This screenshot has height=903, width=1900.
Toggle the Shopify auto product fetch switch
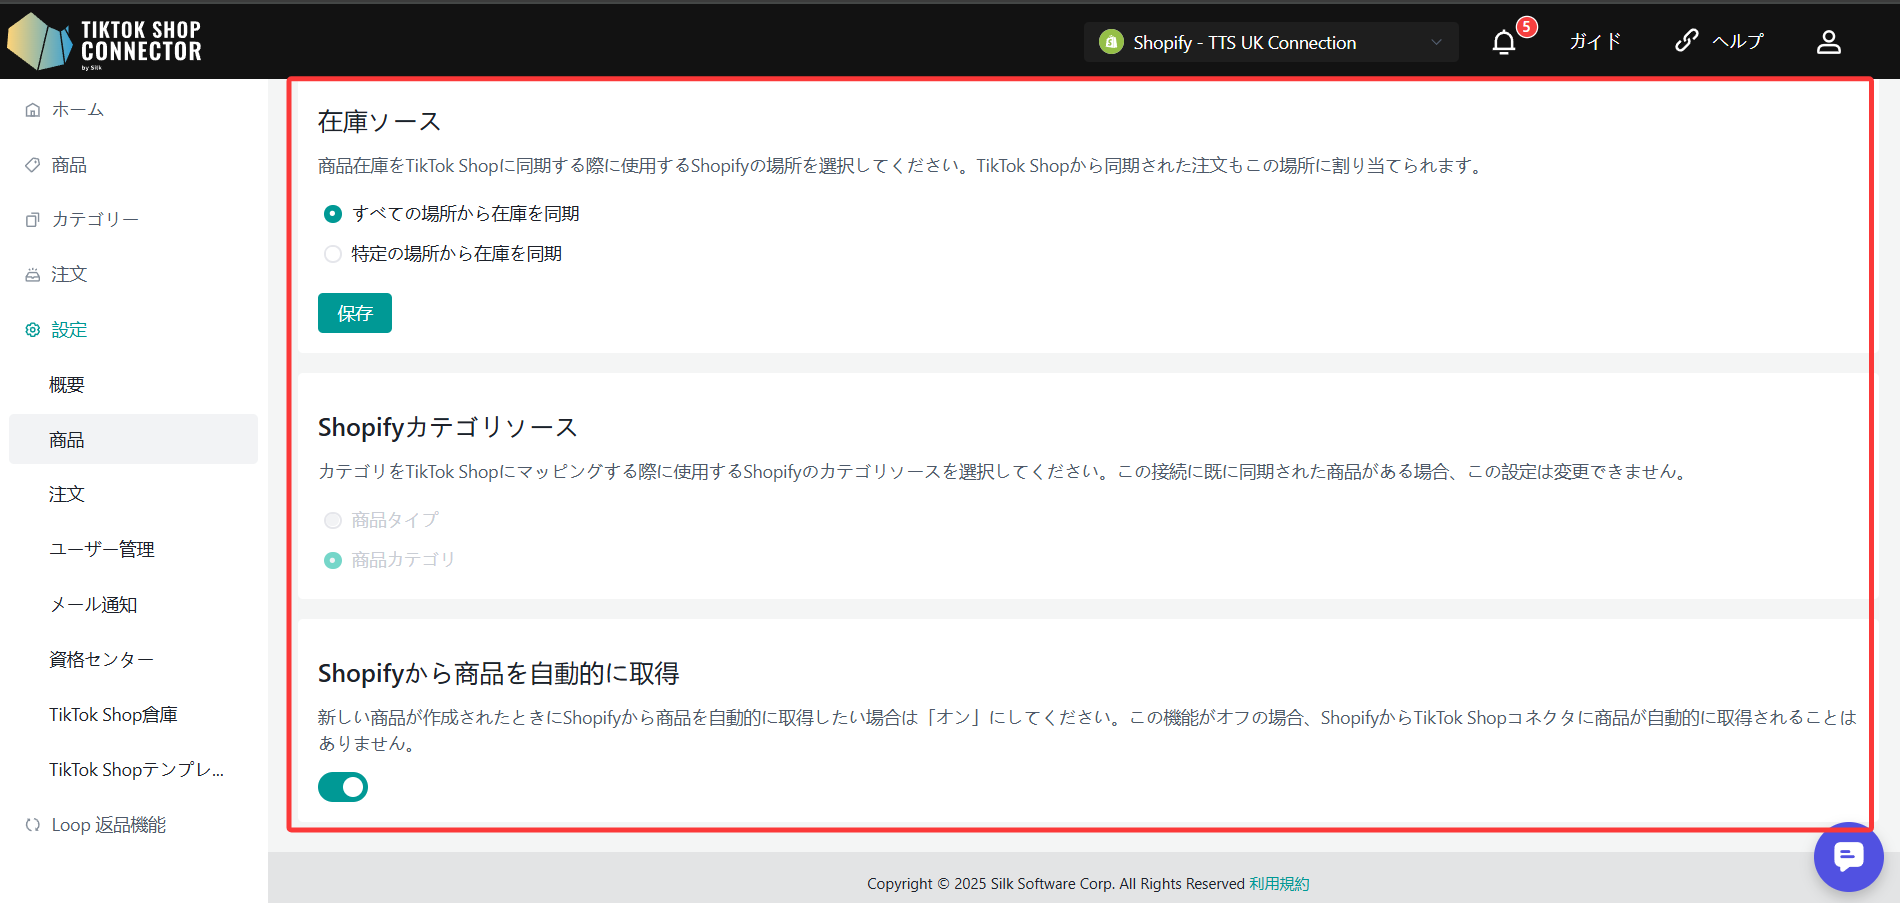[x=343, y=787]
